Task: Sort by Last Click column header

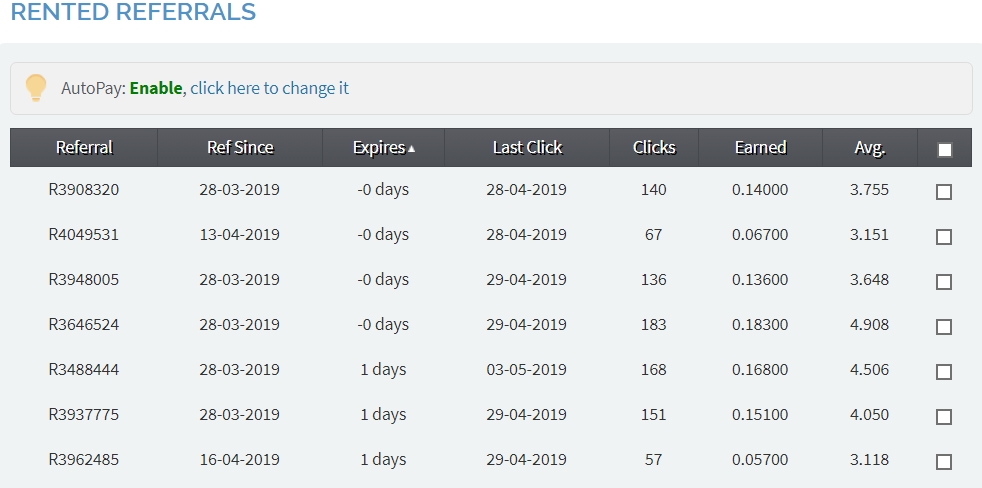Action: (x=527, y=148)
